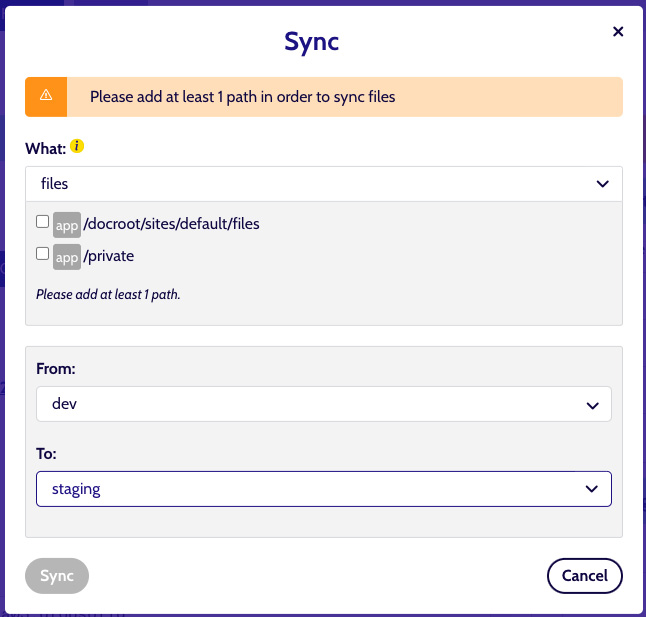Open the From dropdown set to dev
The height and width of the screenshot is (617, 646).
coord(324,404)
